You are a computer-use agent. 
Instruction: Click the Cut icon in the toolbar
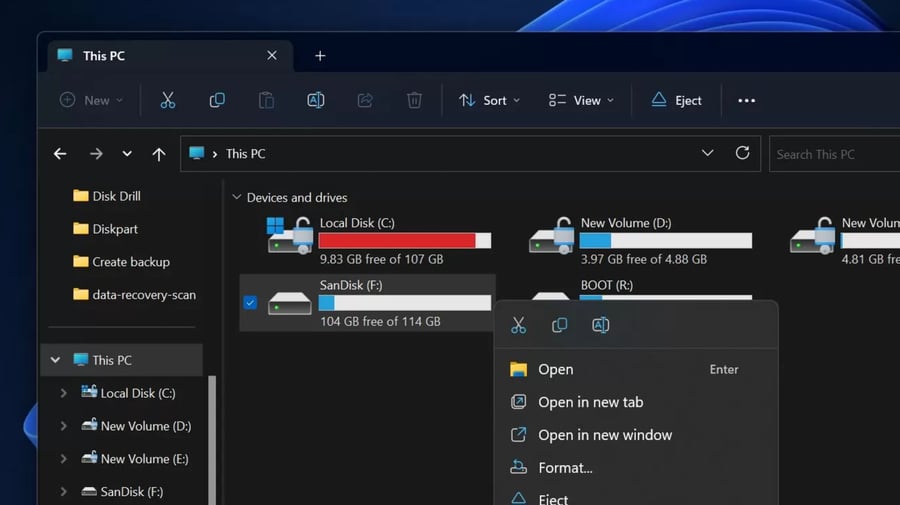tap(168, 100)
